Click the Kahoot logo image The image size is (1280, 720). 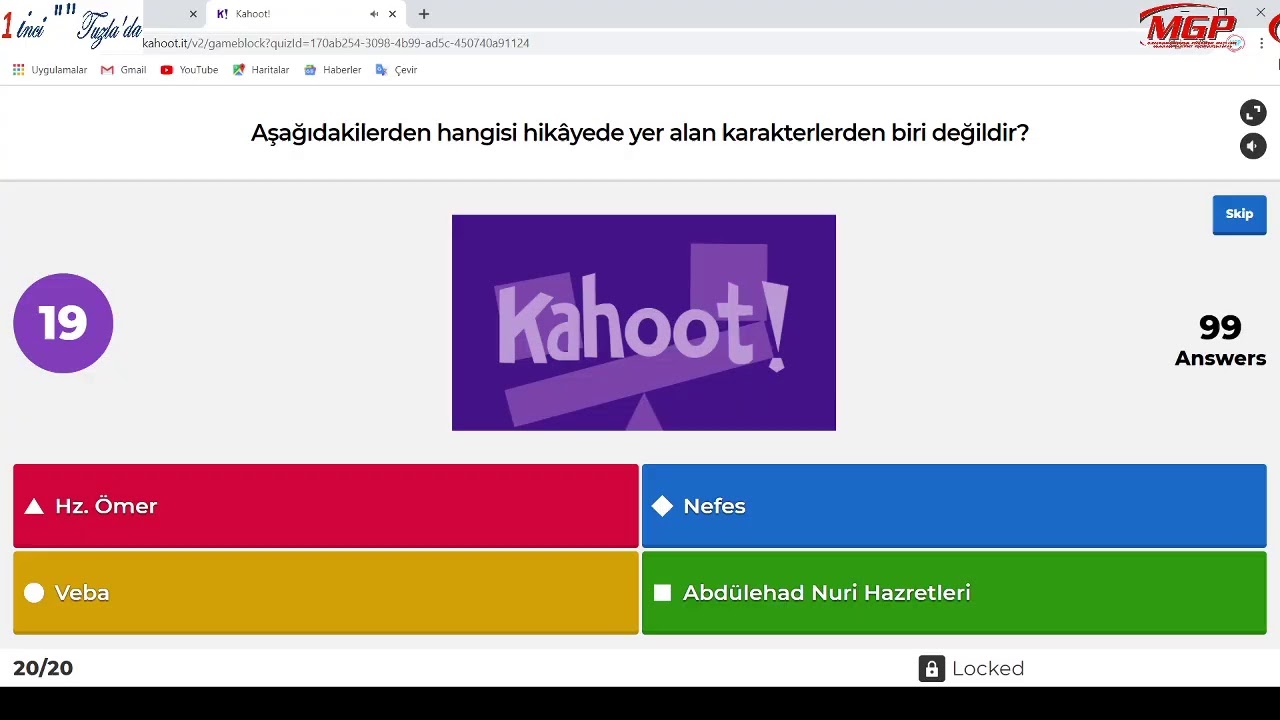point(643,323)
